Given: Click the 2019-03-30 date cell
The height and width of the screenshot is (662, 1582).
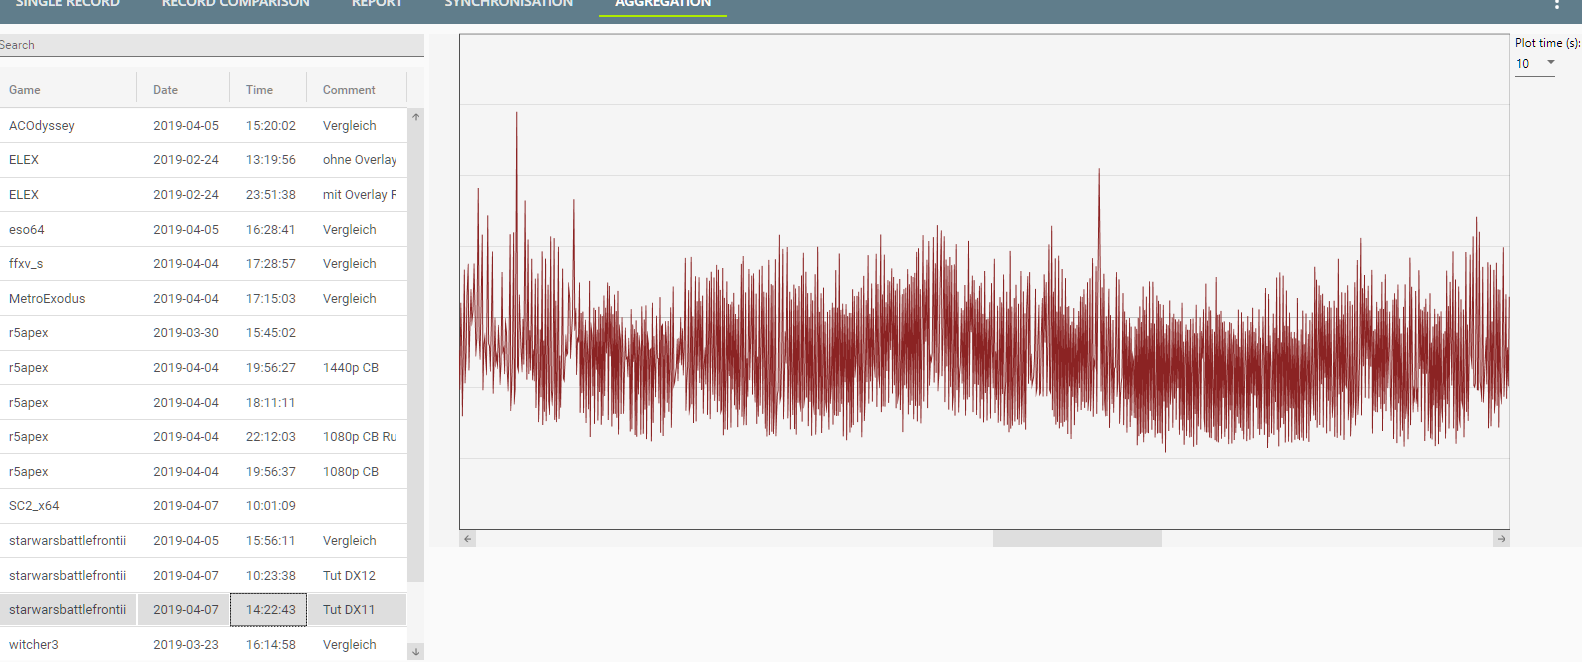Looking at the screenshot, I should (x=186, y=333).
